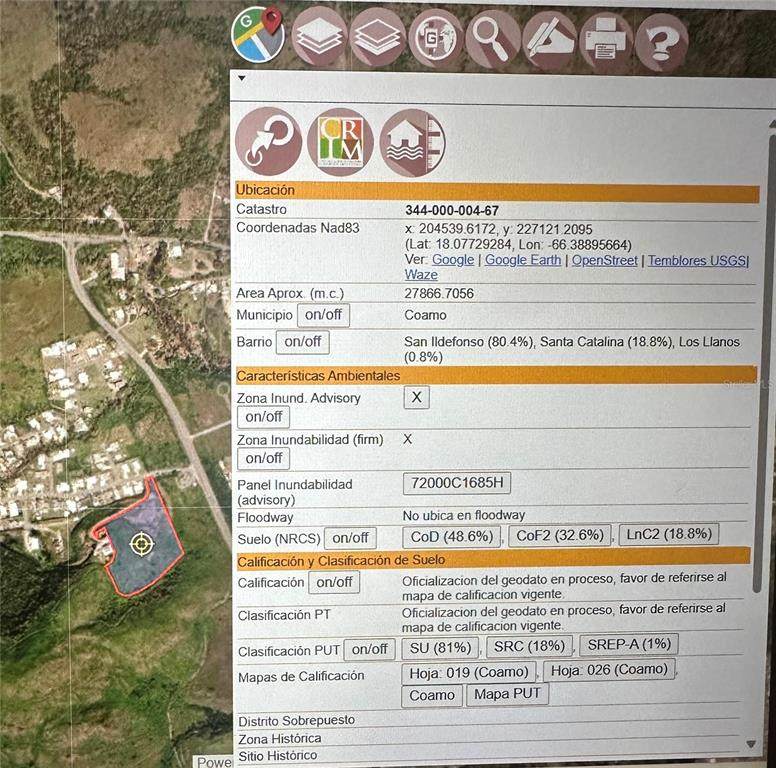Screen dimensions: 776x768
Task: Open the Google Earth link
Action: point(522,260)
